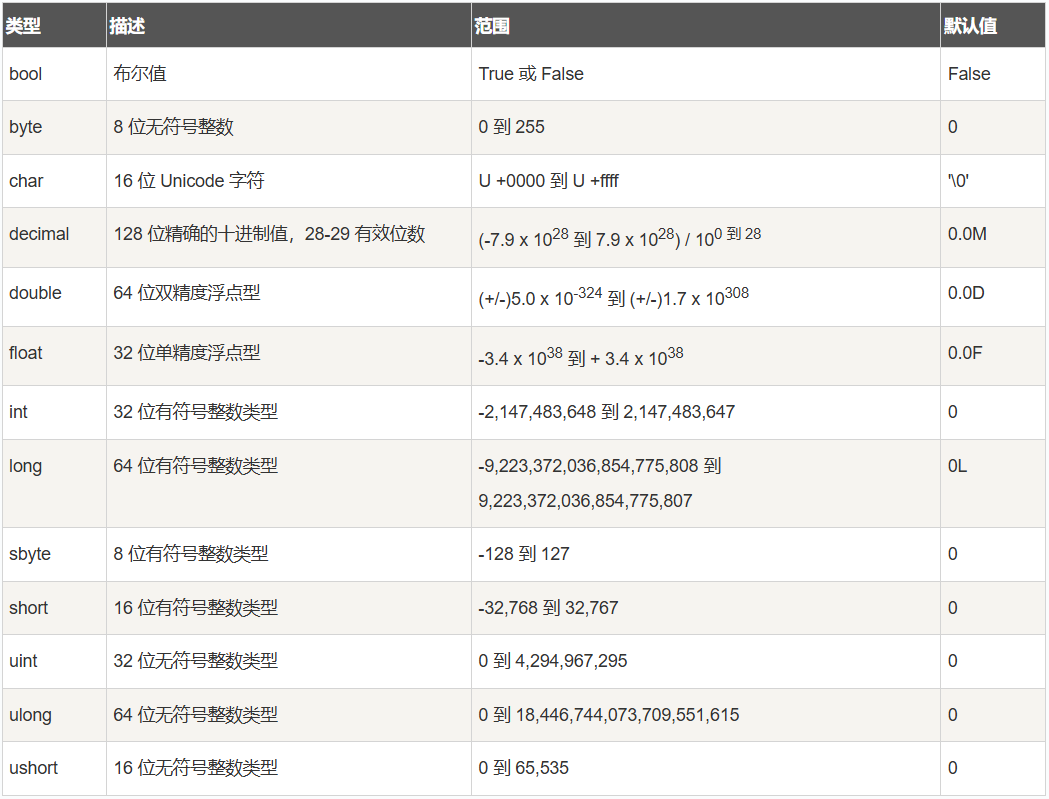The width and height of the screenshot is (1049, 799).
Task: Click the char row default value '\0'
Action: point(958,181)
